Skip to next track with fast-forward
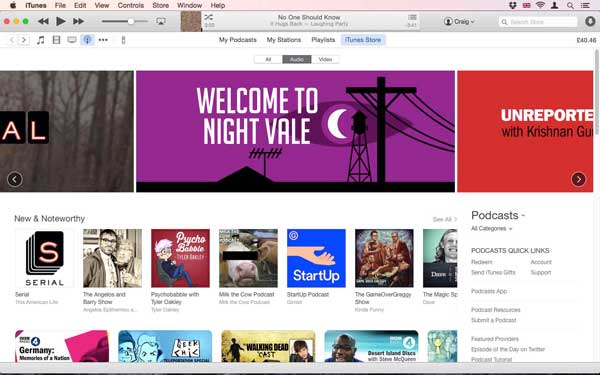The width and height of the screenshot is (600, 375). click(x=78, y=21)
